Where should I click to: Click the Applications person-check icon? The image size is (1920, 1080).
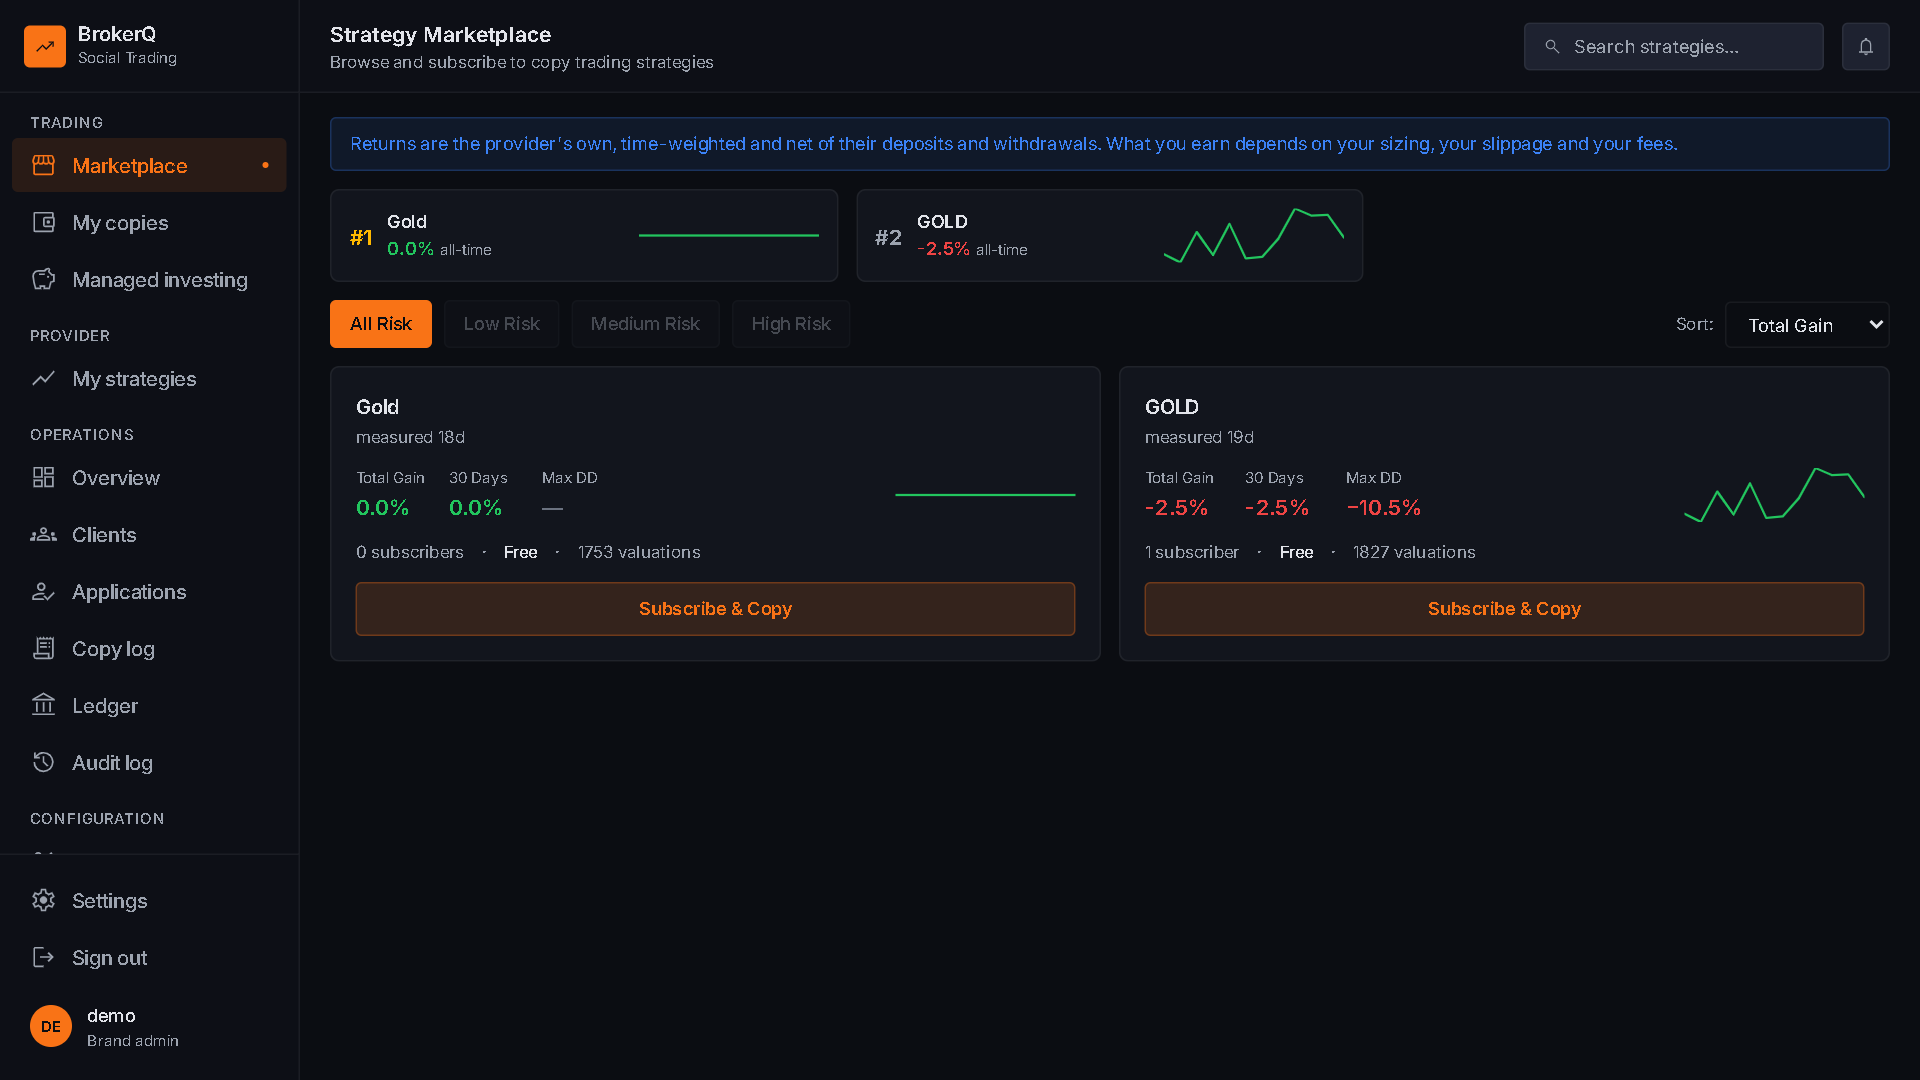(x=43, y=591)
